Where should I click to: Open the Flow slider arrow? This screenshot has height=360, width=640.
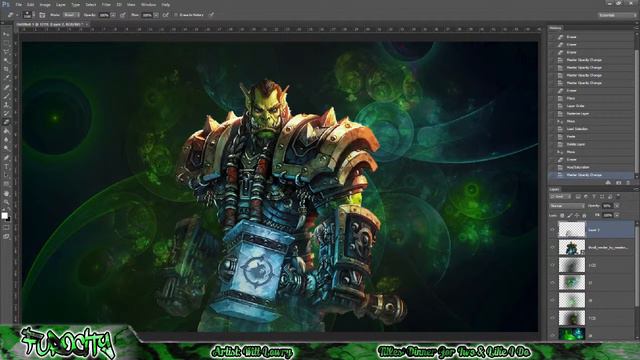point(156,15)
